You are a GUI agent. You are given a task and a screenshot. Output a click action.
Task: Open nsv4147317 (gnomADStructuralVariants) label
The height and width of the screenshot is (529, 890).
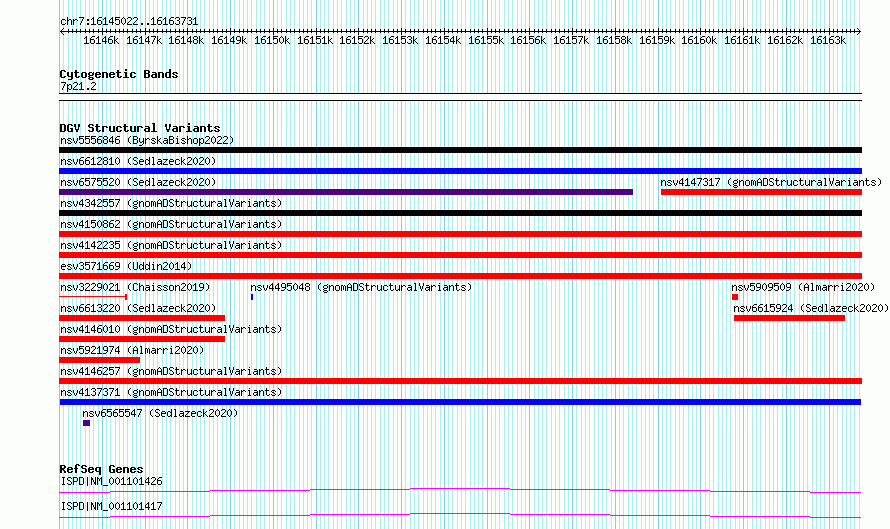771,182
